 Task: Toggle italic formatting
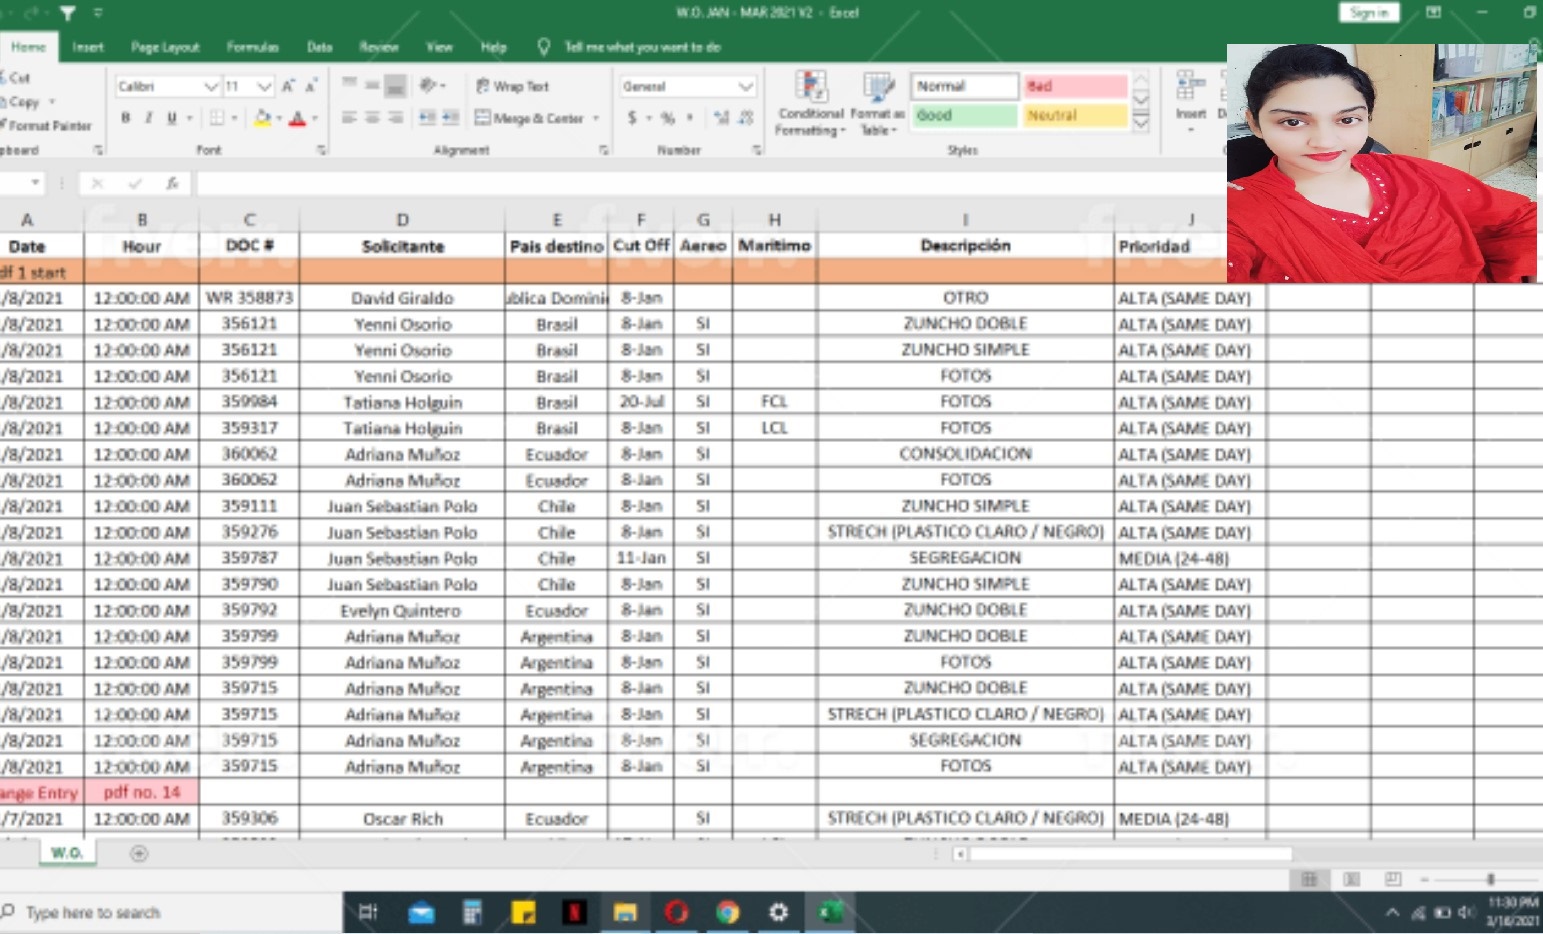pyautogui.click(x=148, y=117)
